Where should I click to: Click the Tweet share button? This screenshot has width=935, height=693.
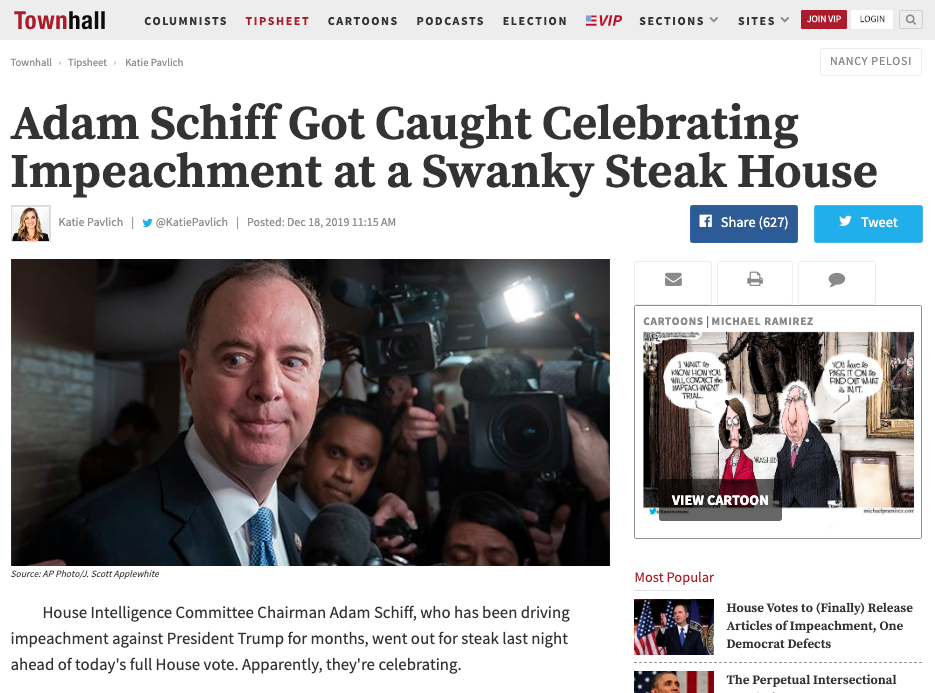pos(868,223)
